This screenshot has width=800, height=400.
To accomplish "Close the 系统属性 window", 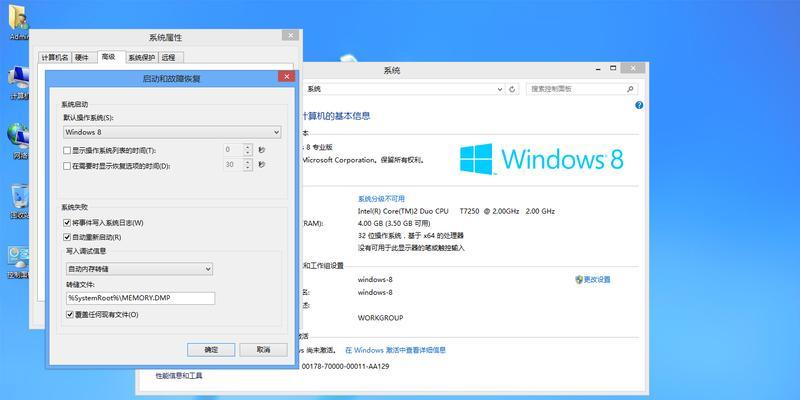I will tap(290, 35).
